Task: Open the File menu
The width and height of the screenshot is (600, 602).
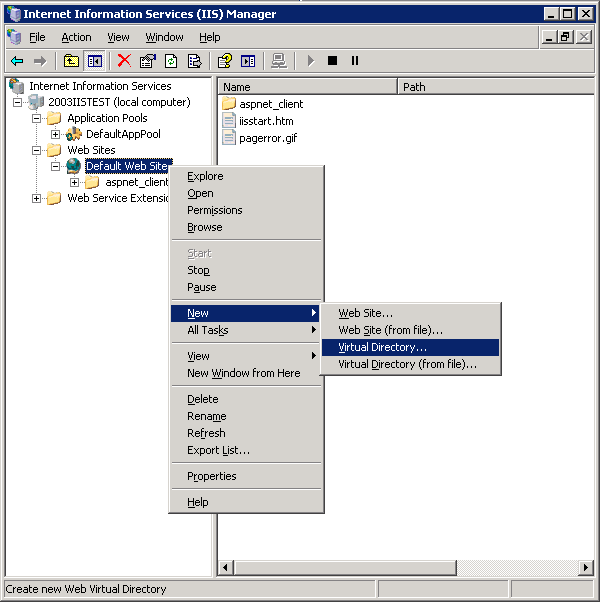Action: pos(37,37)
